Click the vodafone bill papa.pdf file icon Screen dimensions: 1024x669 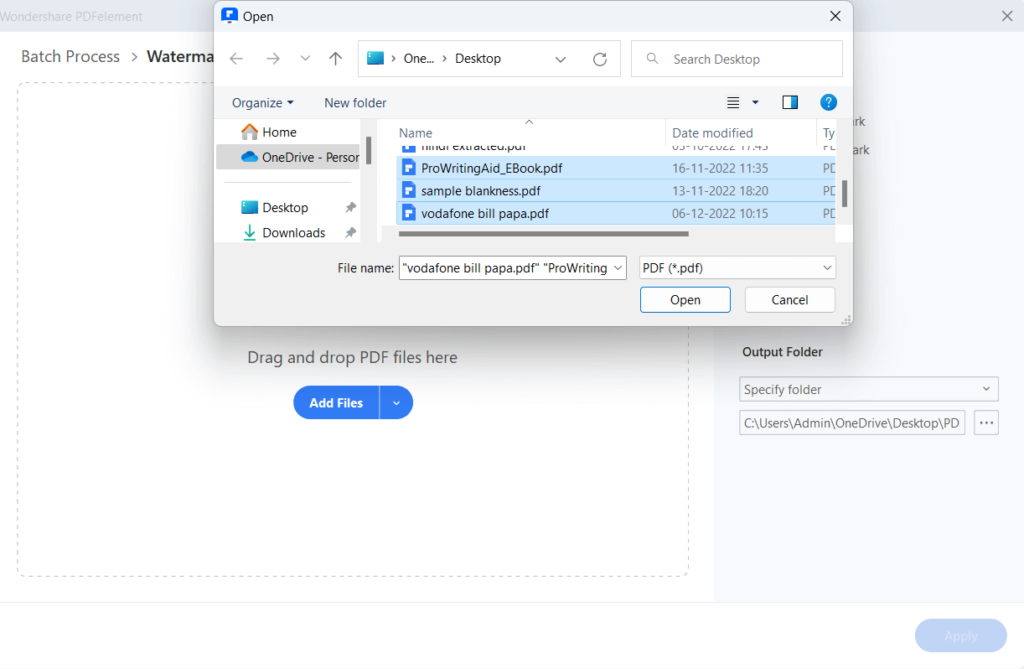tap(409, 214)
